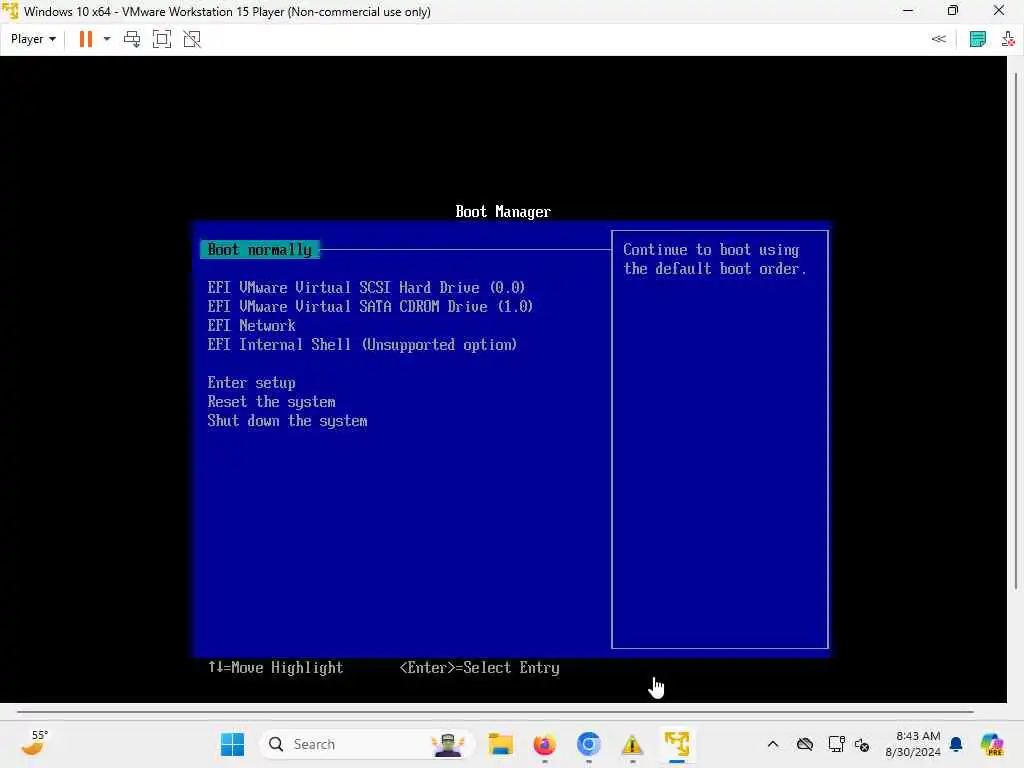1024x768 pixels.
Task: Expand the power options arrow next to pause
Action: (x=107, y=39)
